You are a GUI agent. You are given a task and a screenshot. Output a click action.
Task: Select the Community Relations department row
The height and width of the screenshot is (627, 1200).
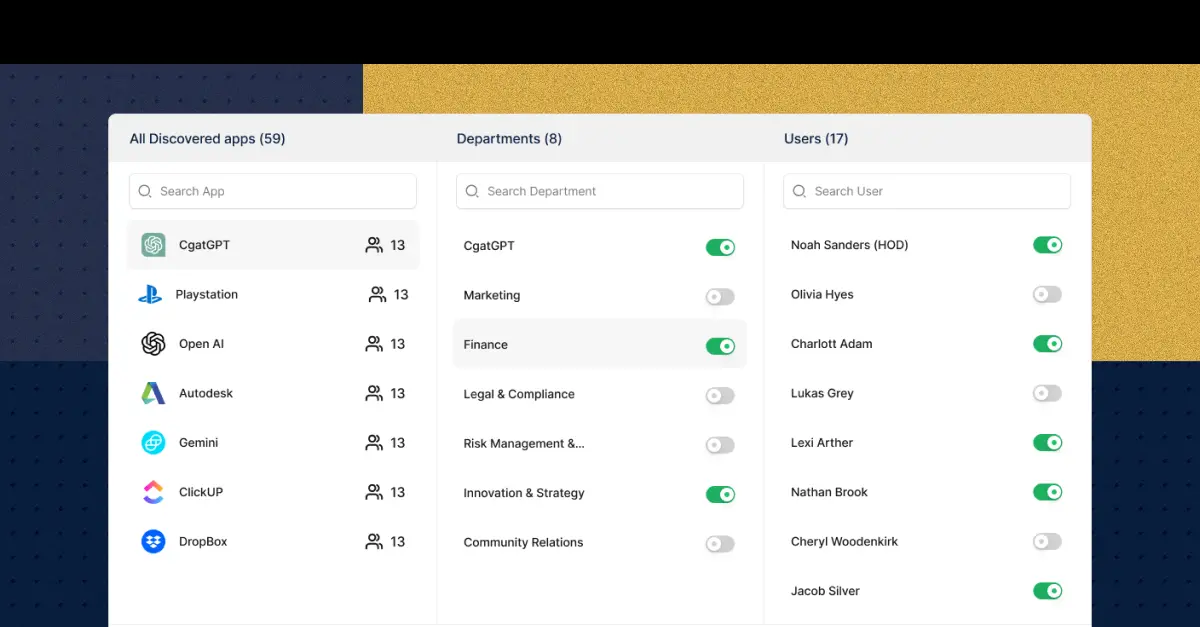tap(523, 543)
